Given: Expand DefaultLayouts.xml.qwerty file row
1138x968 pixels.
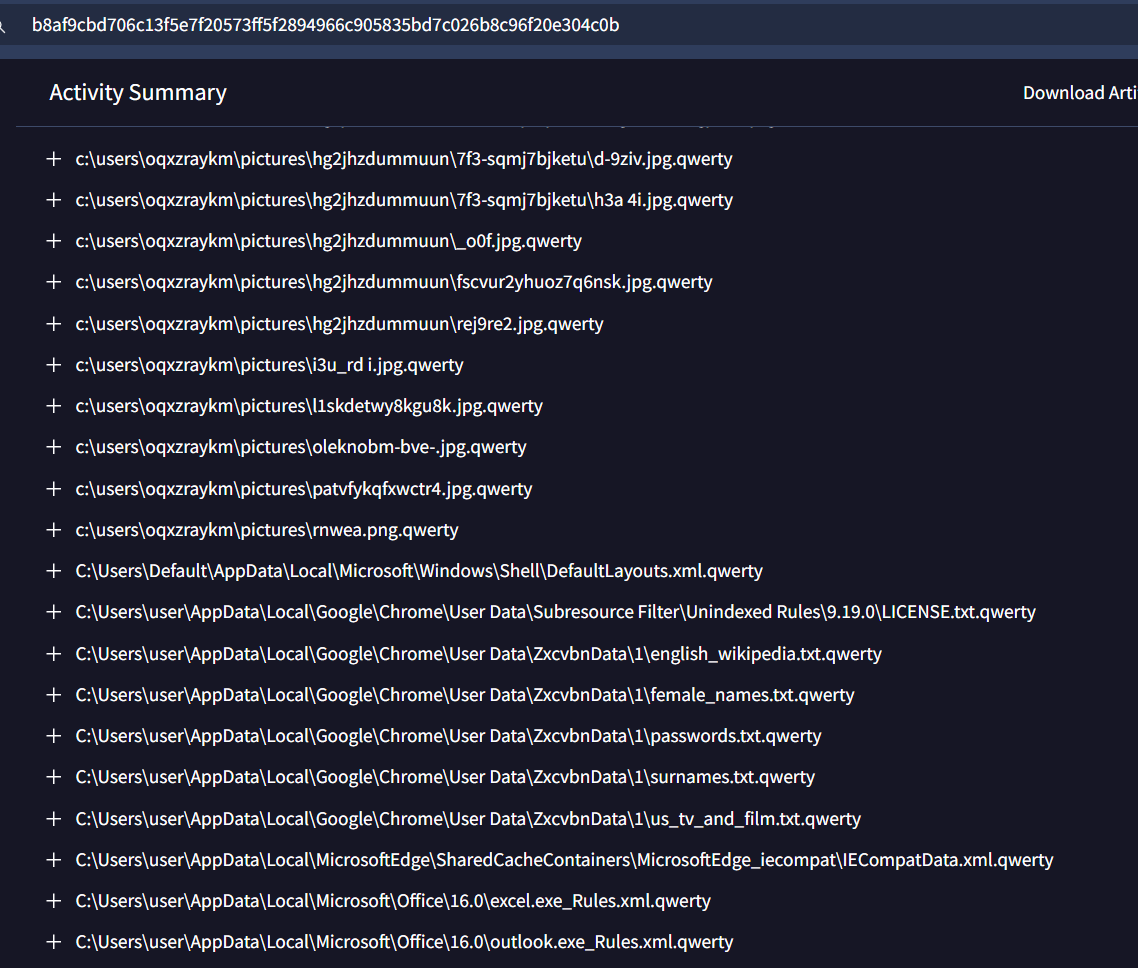Looking at the screenshot, I should click(54, 571).
